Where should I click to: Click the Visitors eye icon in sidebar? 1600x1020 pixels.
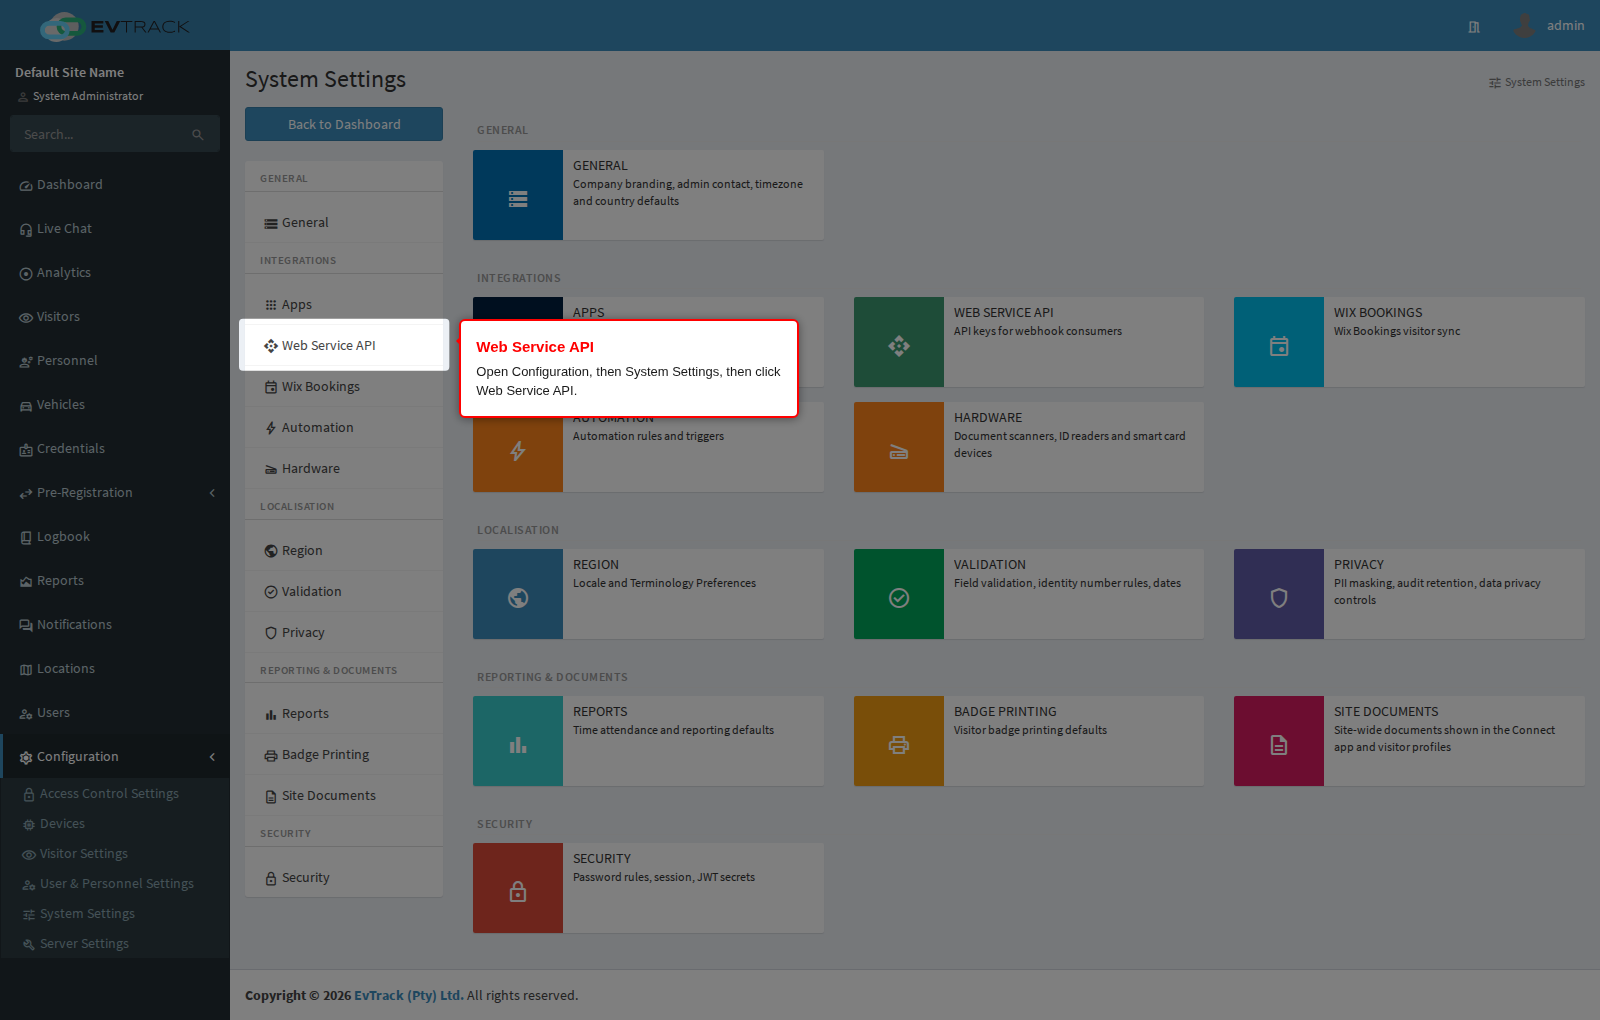click(x=26, y=318)
